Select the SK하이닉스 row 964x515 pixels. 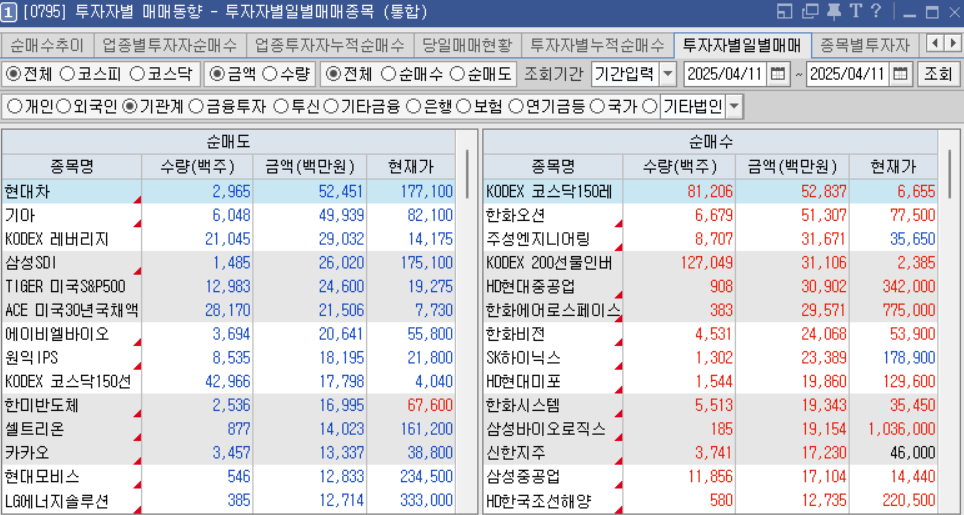click(710, 358)
